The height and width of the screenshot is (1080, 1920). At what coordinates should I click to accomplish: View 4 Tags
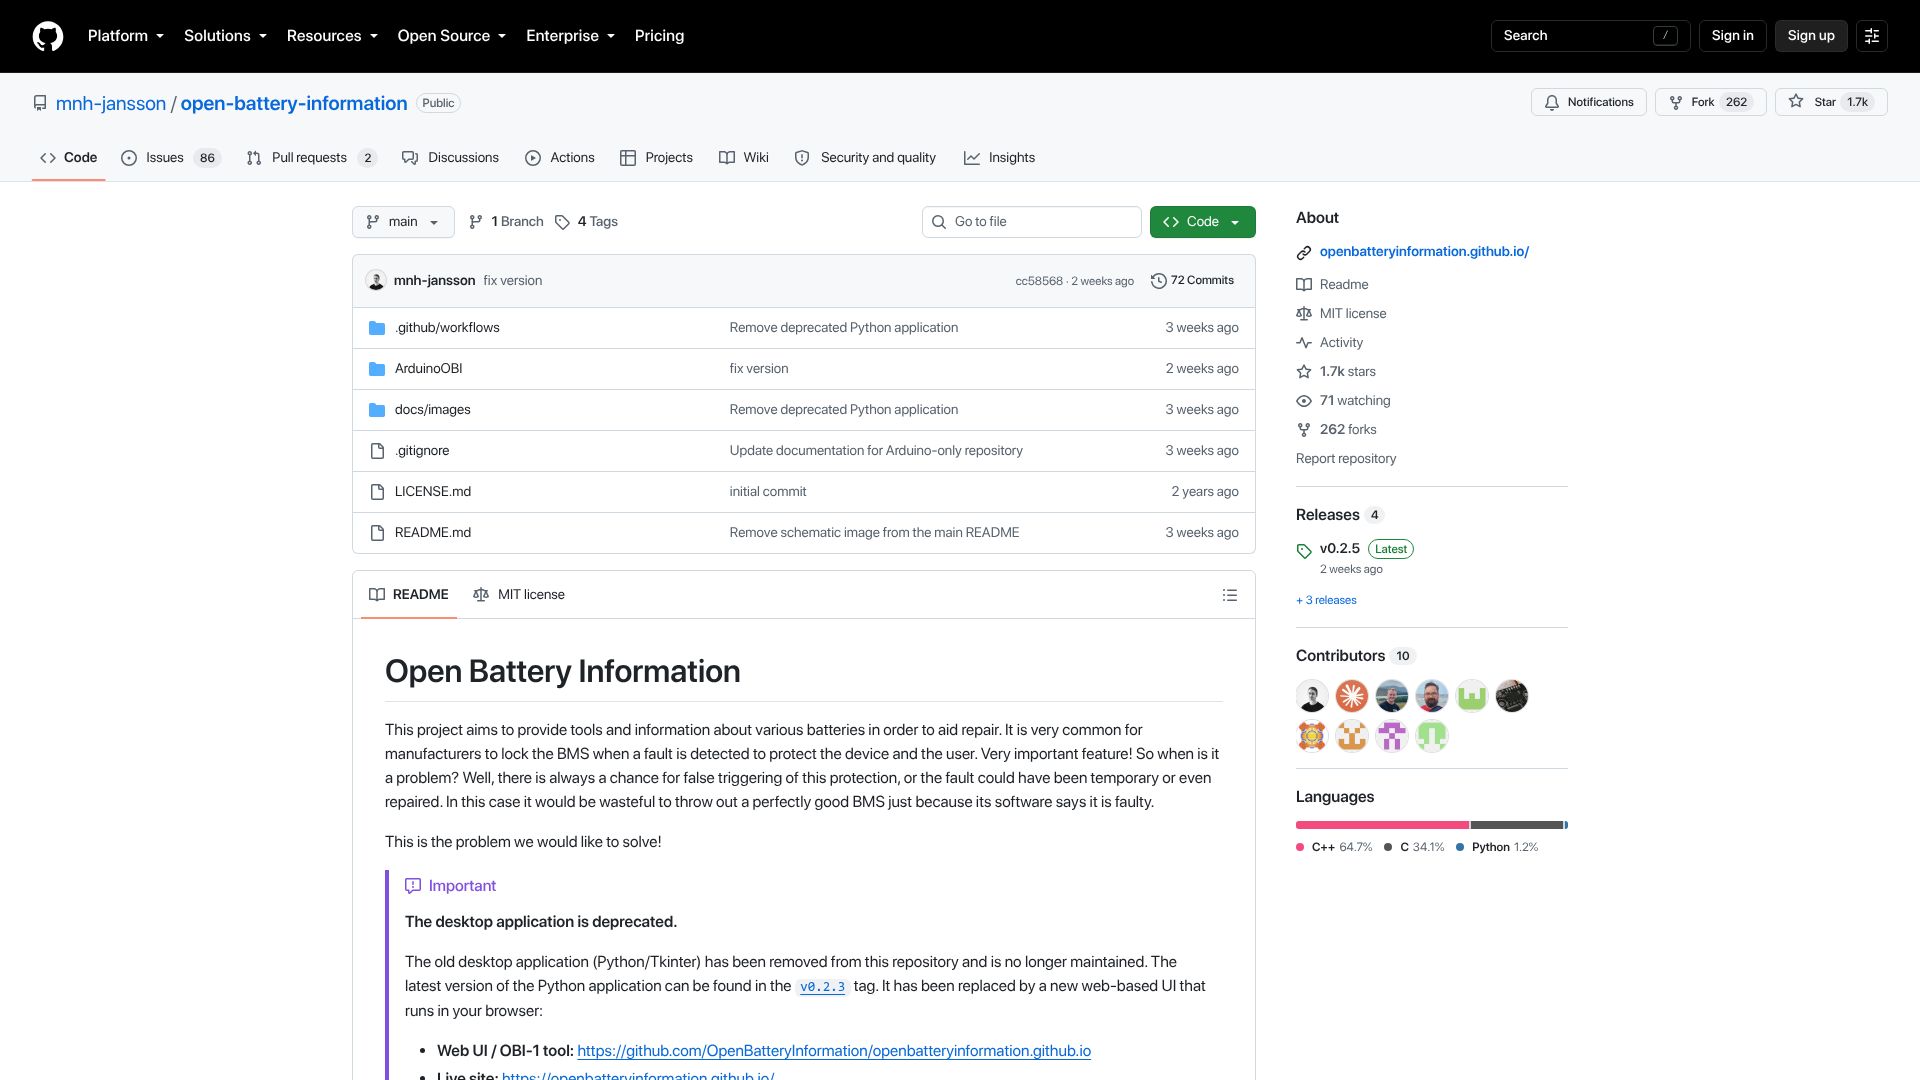coord(587,222)
